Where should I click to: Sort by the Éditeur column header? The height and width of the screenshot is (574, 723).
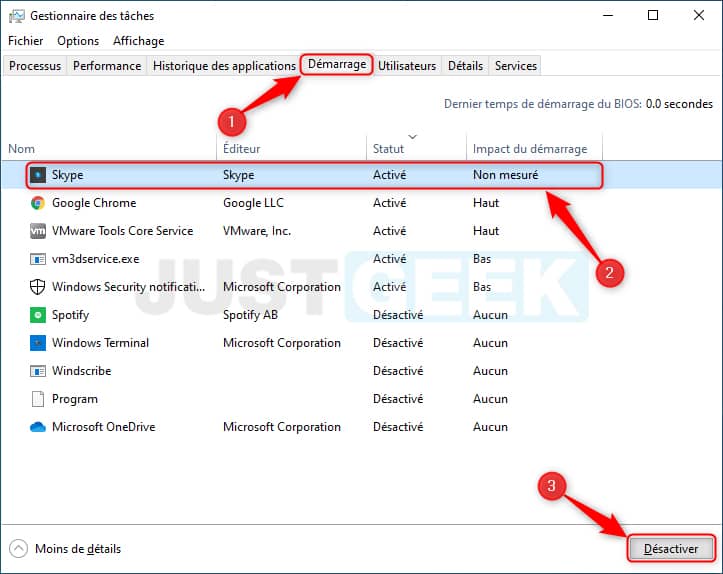291,148
